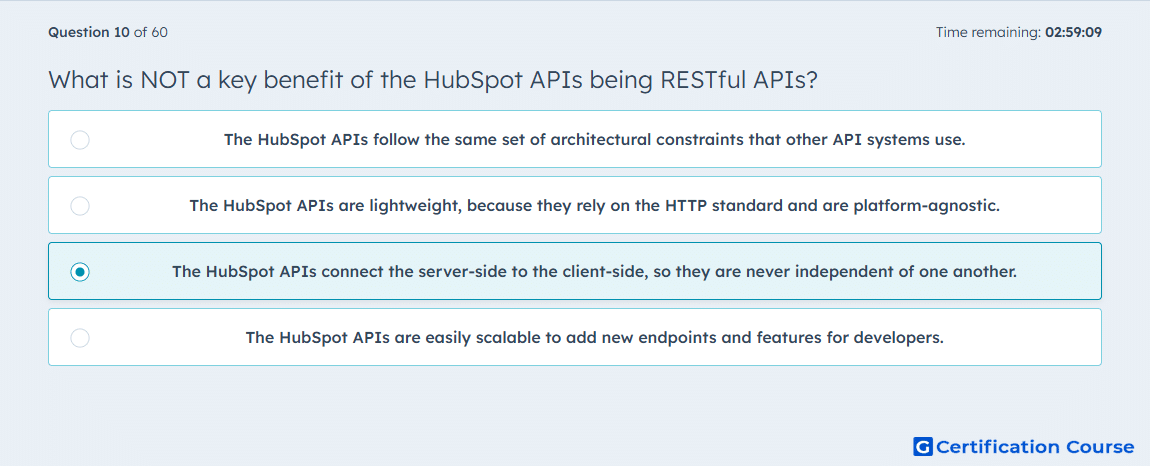Click the text 'easily scalable to add new endpoints'

click(x=541, y=338)
